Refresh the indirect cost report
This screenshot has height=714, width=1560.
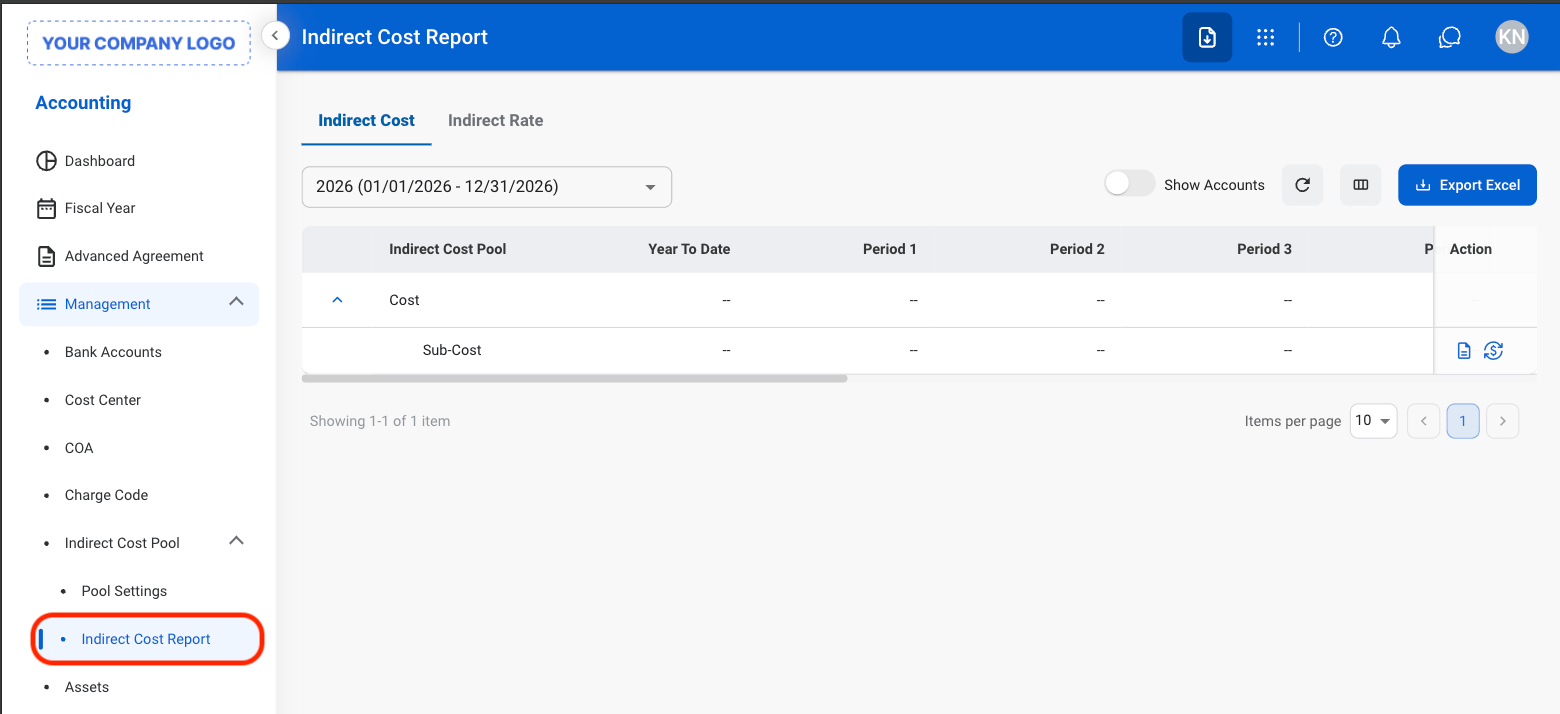(1302, 185)
